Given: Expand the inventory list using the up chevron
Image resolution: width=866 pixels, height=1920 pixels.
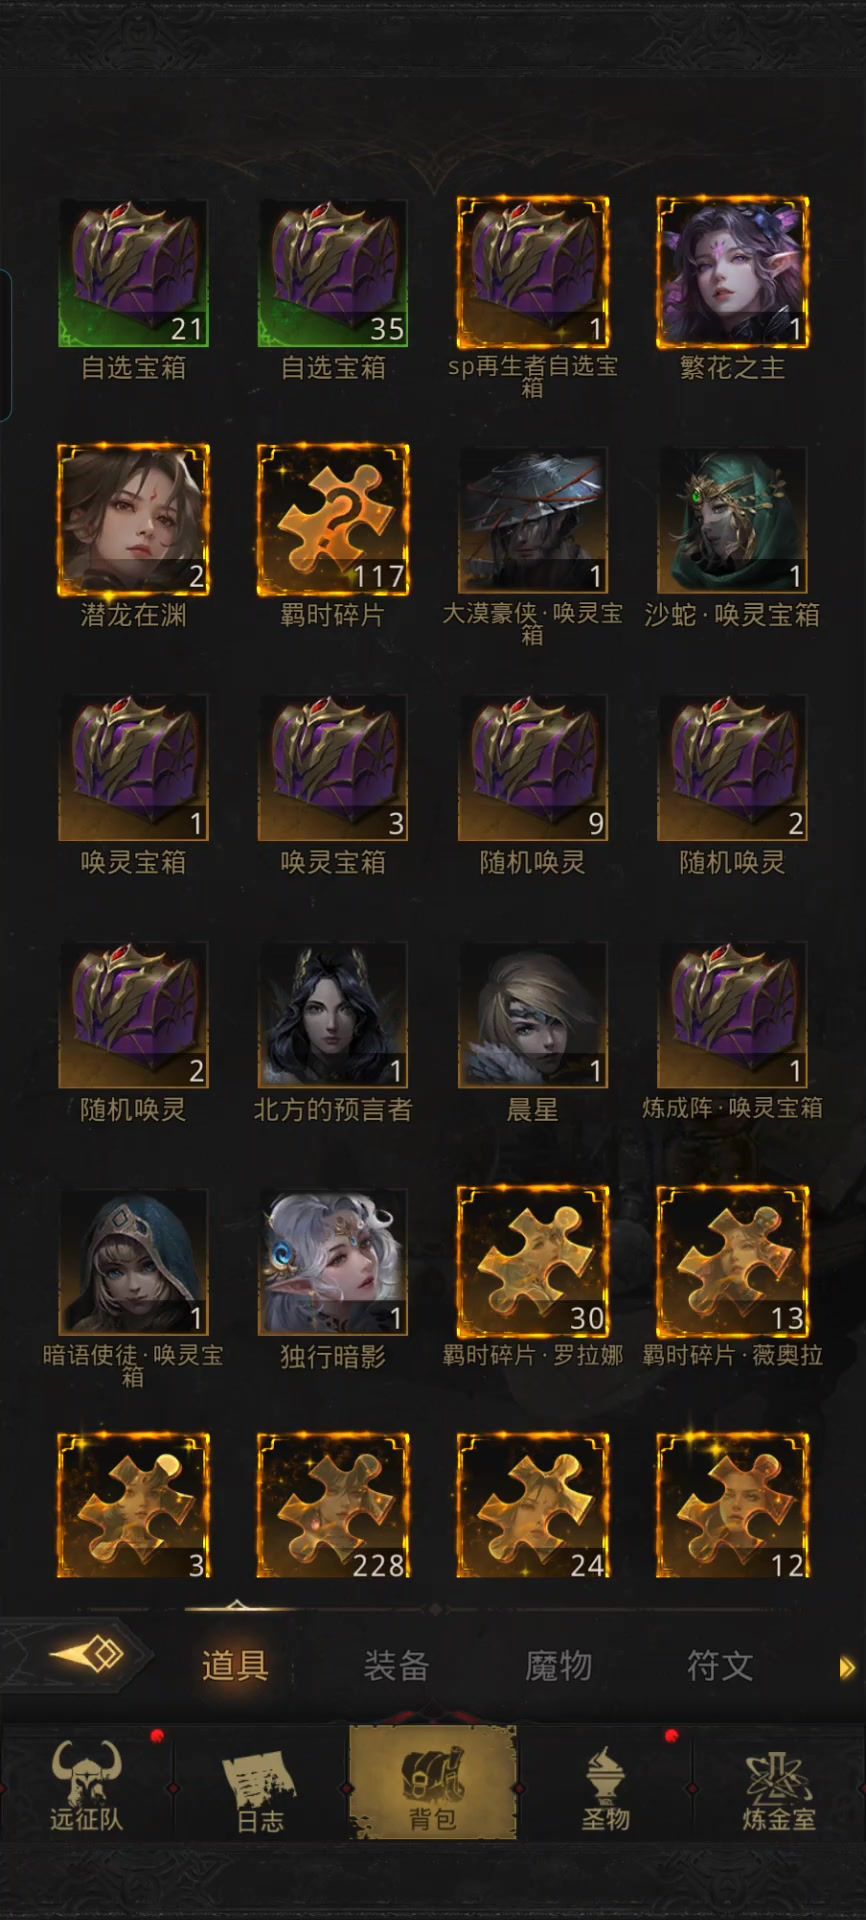Looking at the screenshot, I should click(236, 1606).
